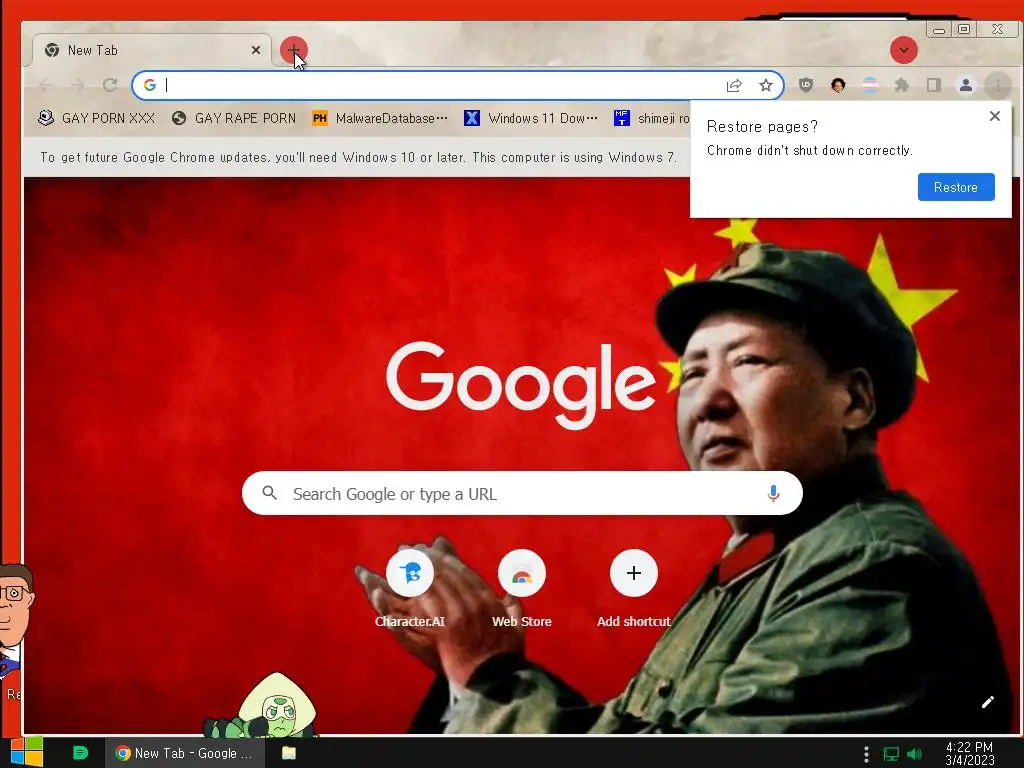Minimize the Chrome window
This screenshot has width=1024, height=768.
(938, 29)
